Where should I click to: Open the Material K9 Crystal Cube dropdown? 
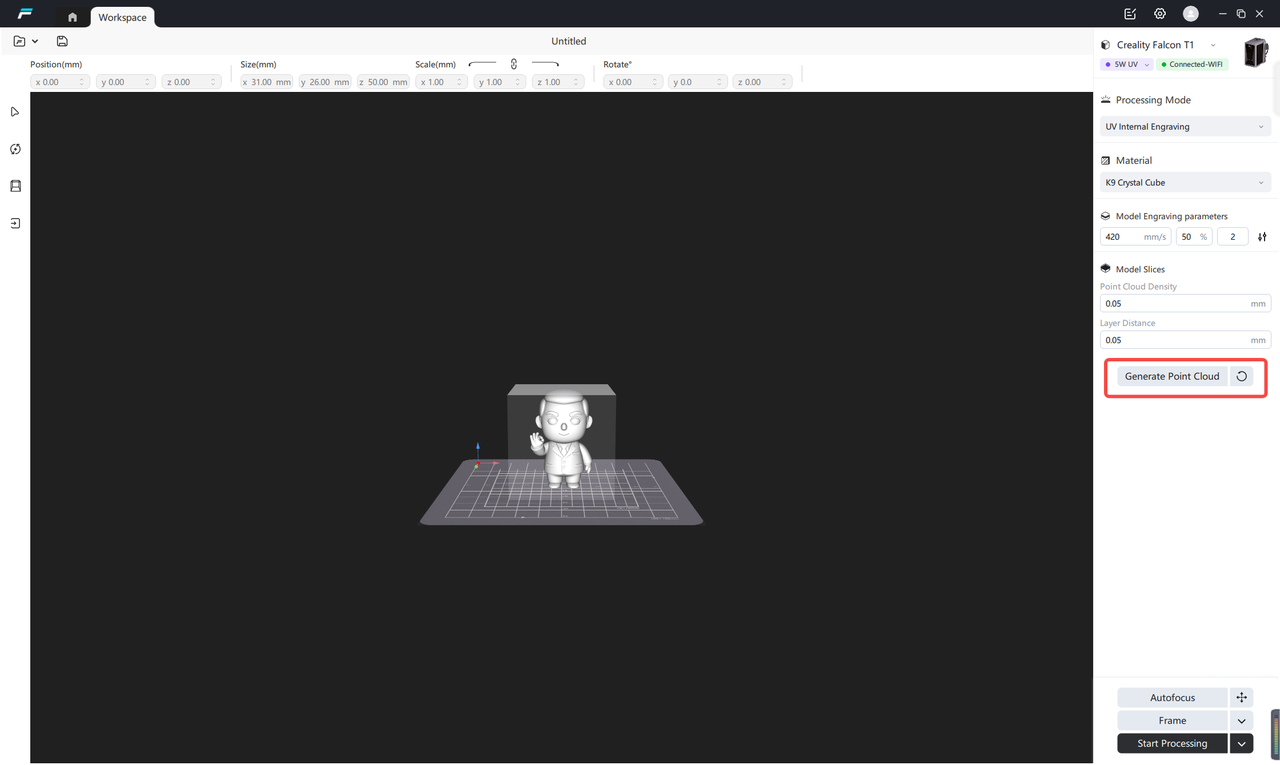point(1185,183)
